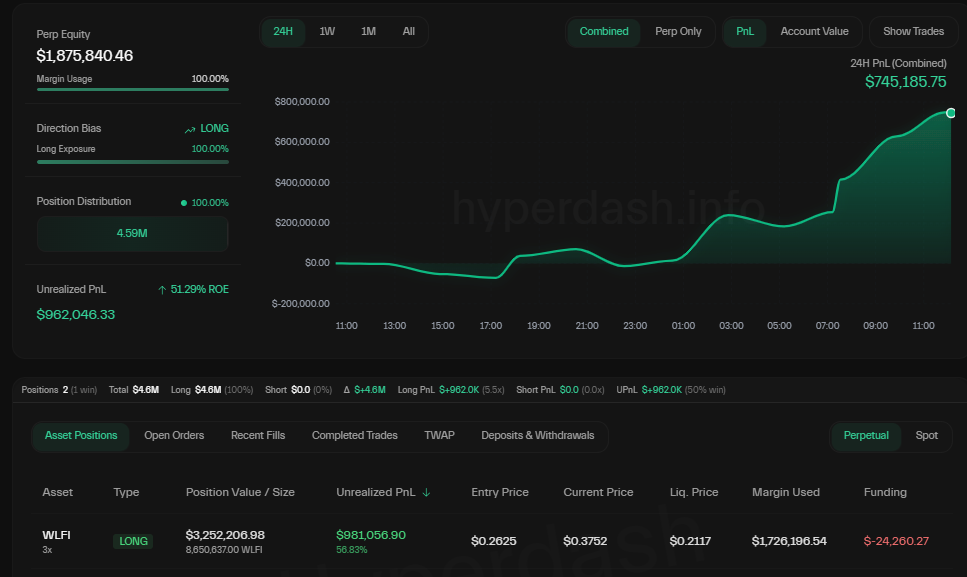Image resolution: width=967 pixels, height=577 pixels.
Task: Click the green LONG badge for WLFI
Action: 133,541
